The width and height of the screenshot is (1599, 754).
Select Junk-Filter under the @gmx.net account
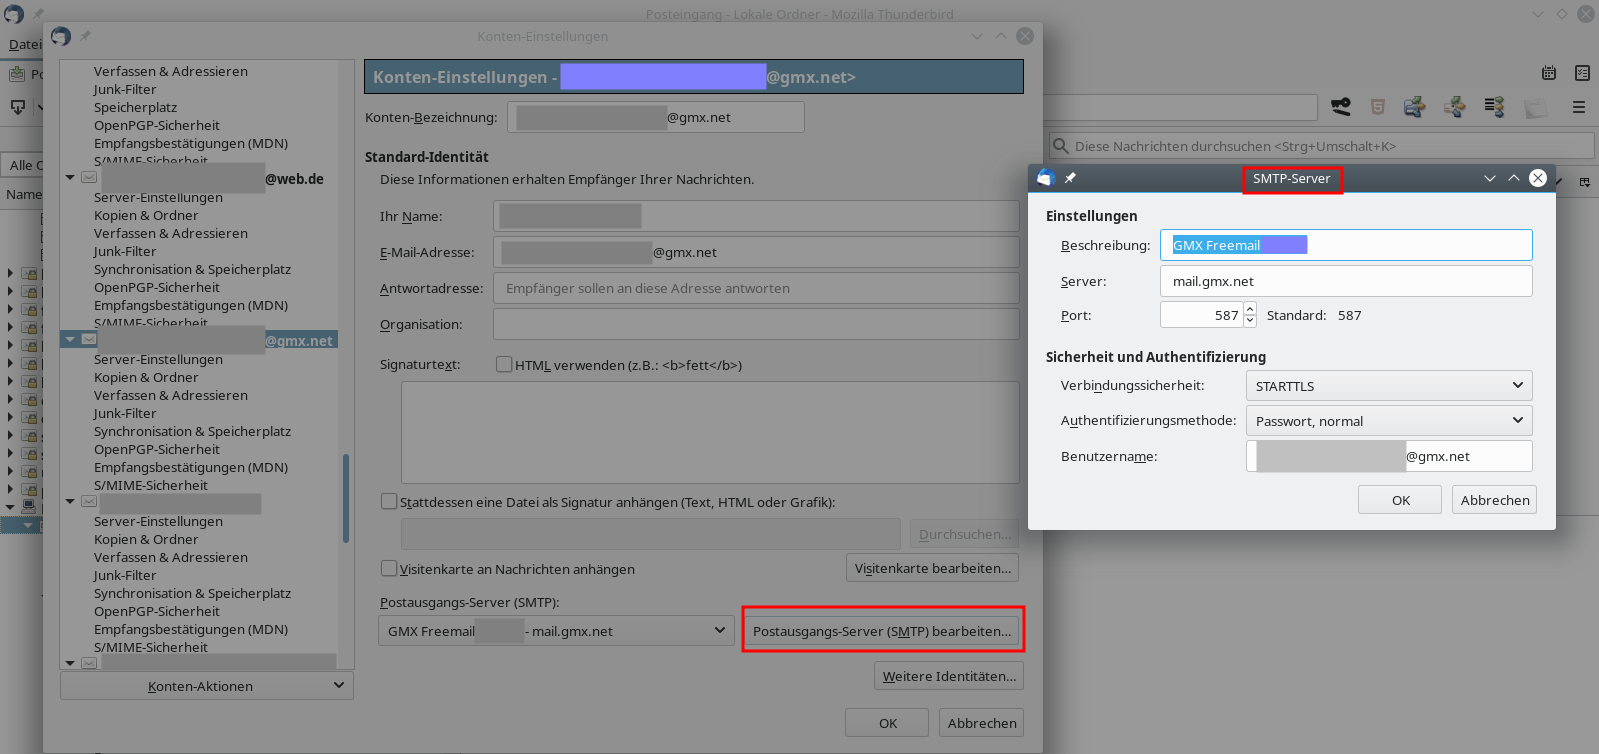tap(125, 413)
